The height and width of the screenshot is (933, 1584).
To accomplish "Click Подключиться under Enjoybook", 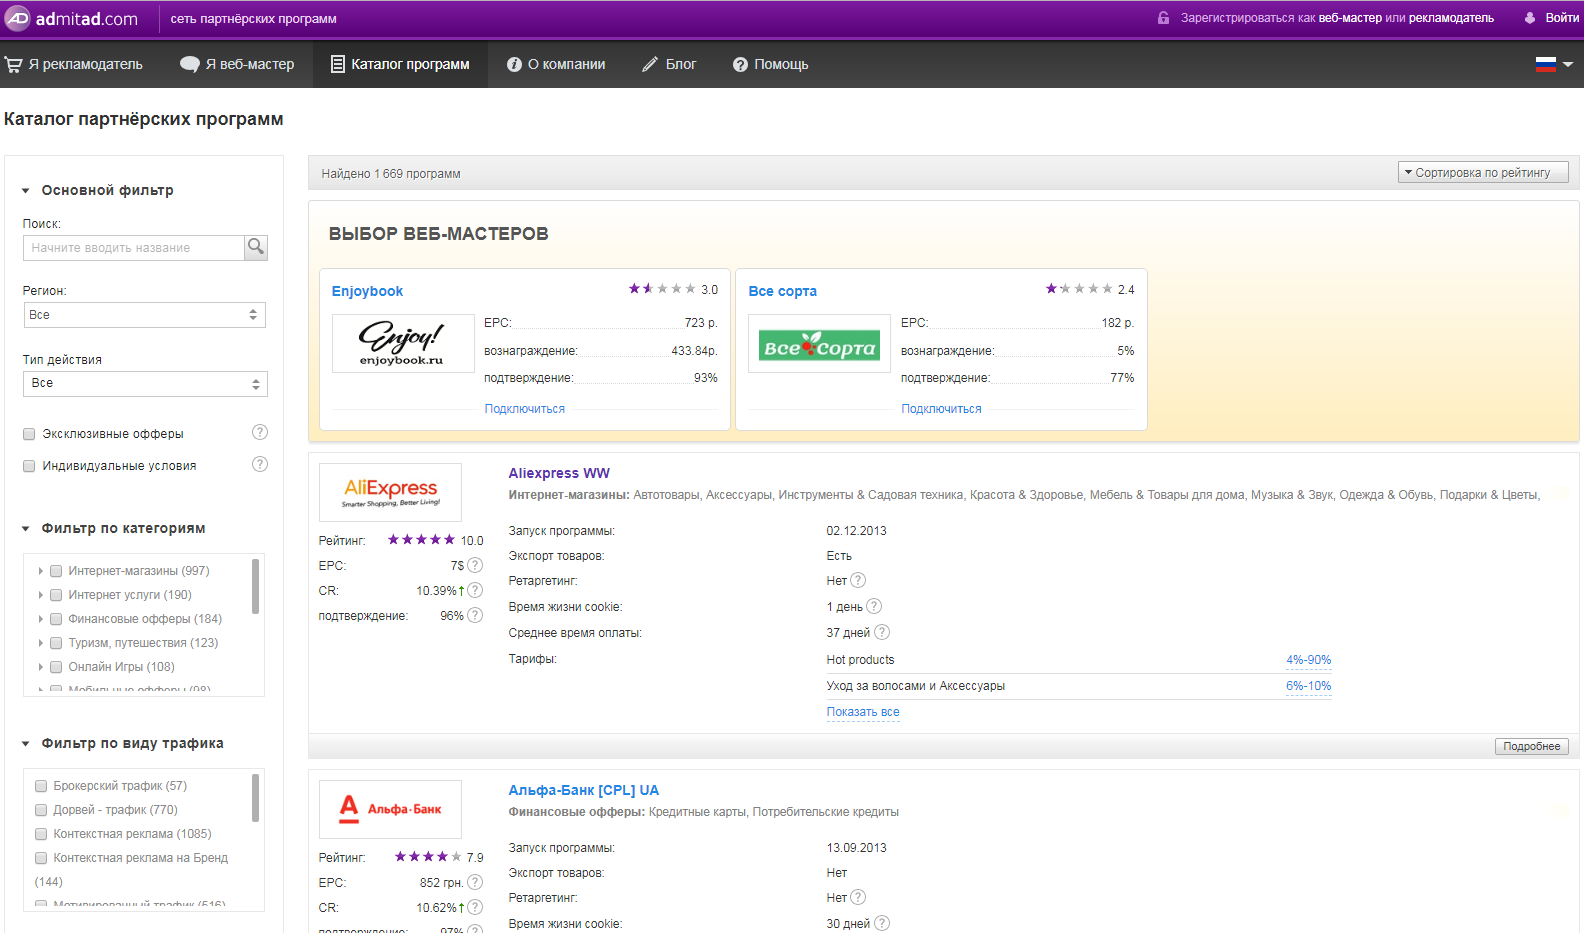I will point(525,409).
